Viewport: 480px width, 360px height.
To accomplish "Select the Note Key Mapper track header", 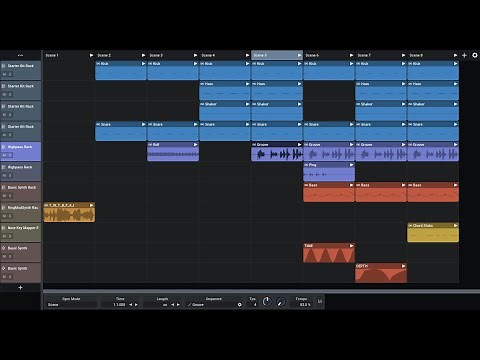I will point(21,232).
